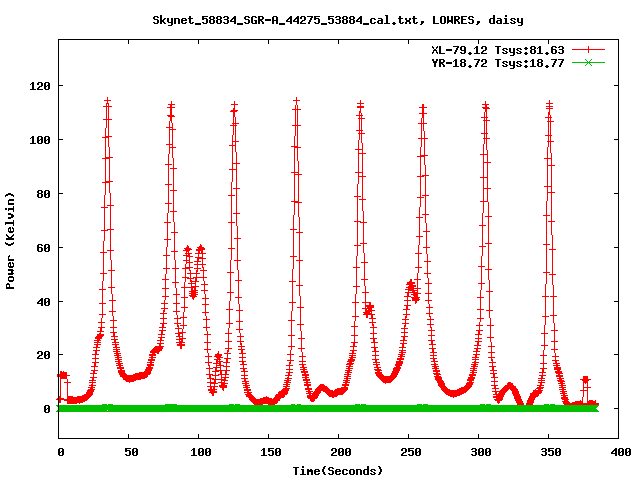Click the last red peak near 350 seconds
The image size is (640, 480).
pyautogui.click(x=549, y=104)
